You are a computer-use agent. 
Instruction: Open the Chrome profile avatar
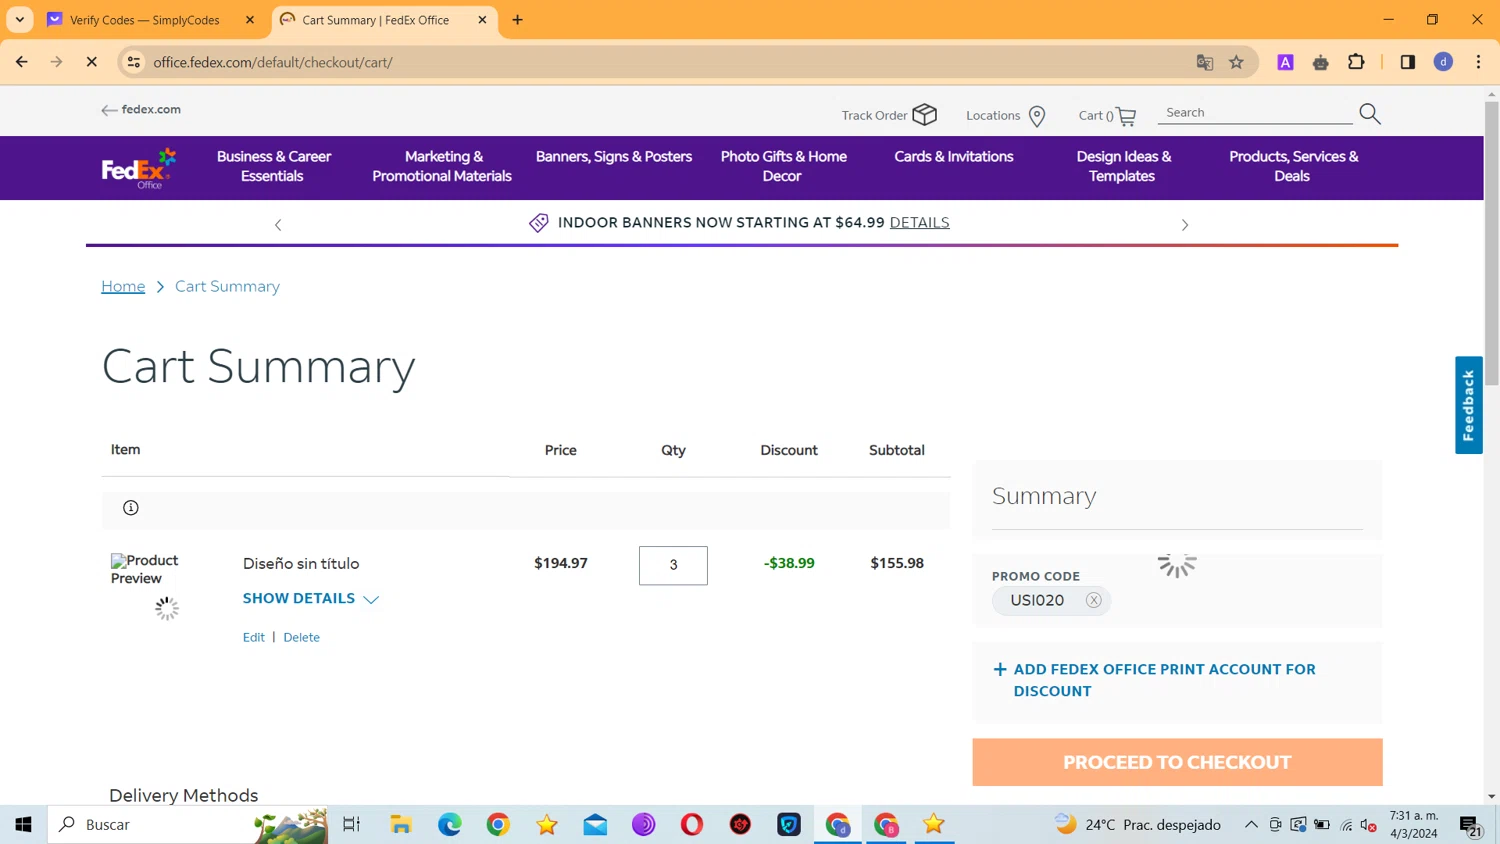coord(1443,62)
